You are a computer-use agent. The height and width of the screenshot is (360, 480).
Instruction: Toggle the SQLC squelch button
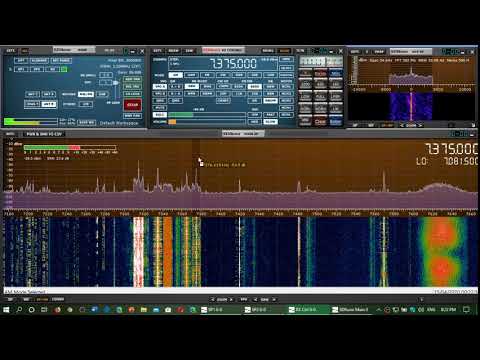coord(160,115)
